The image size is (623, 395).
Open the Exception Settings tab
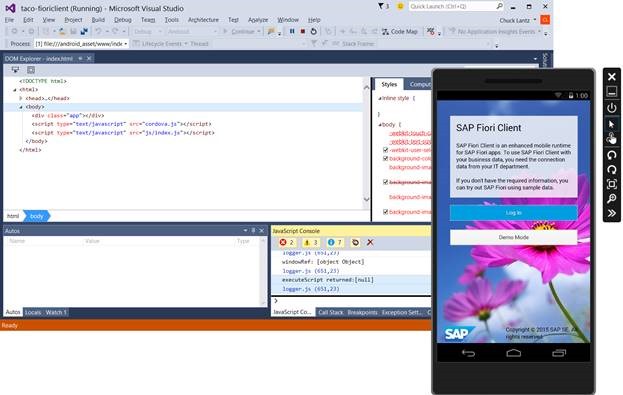(x=402, y=312)
